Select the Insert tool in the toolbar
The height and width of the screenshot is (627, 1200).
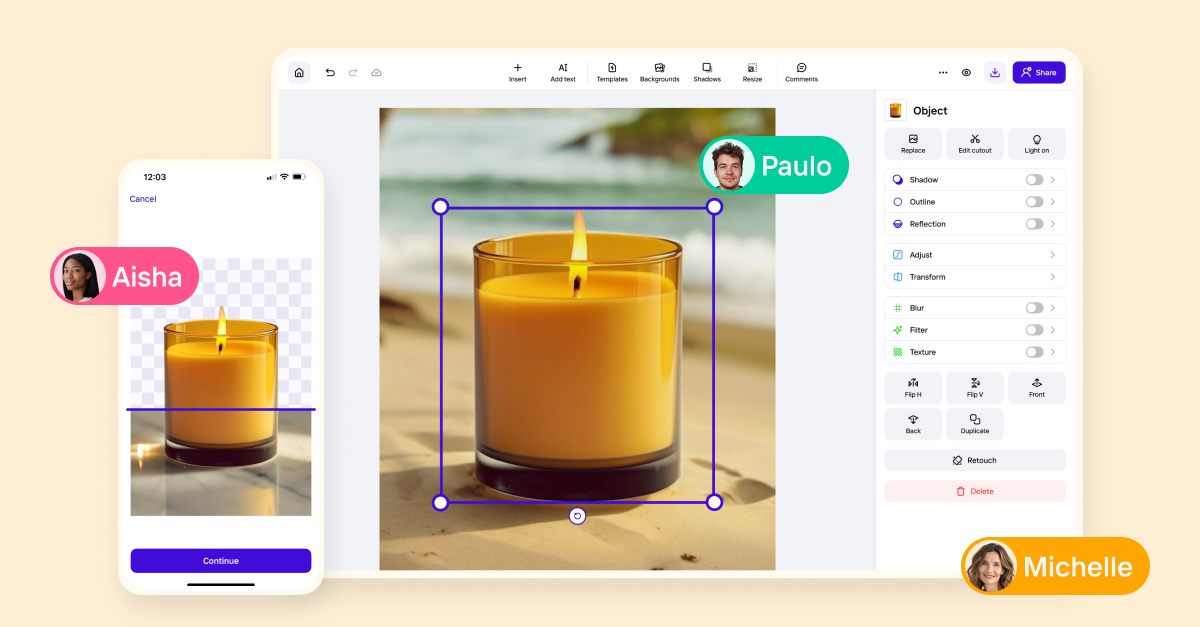(517, 71)
